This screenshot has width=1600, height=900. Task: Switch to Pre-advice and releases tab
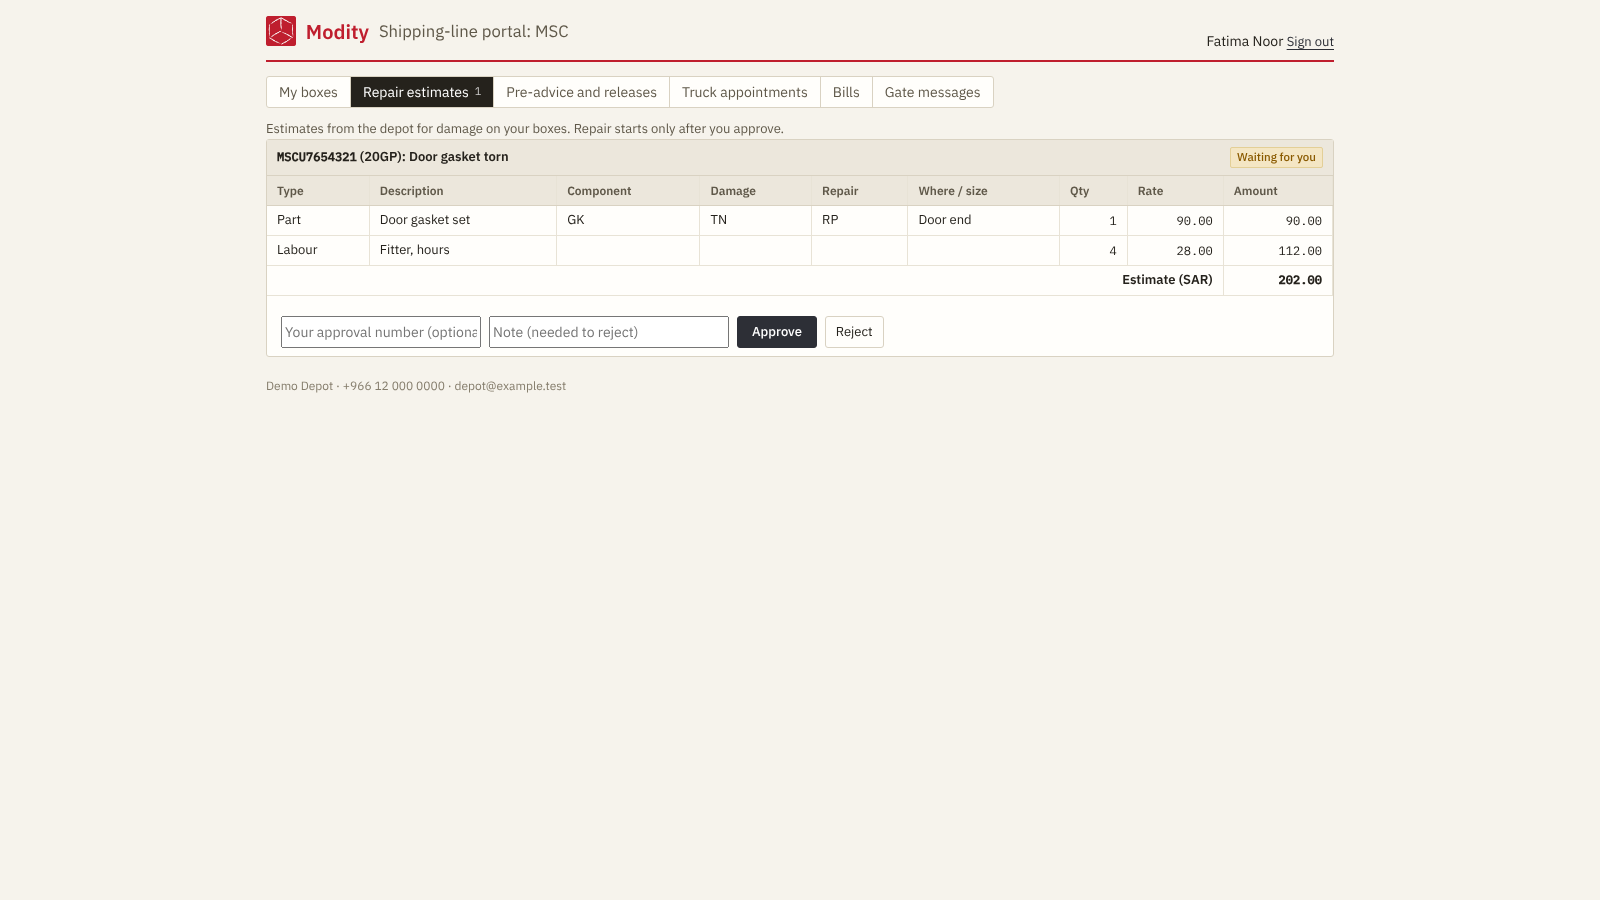pos(581,92)
